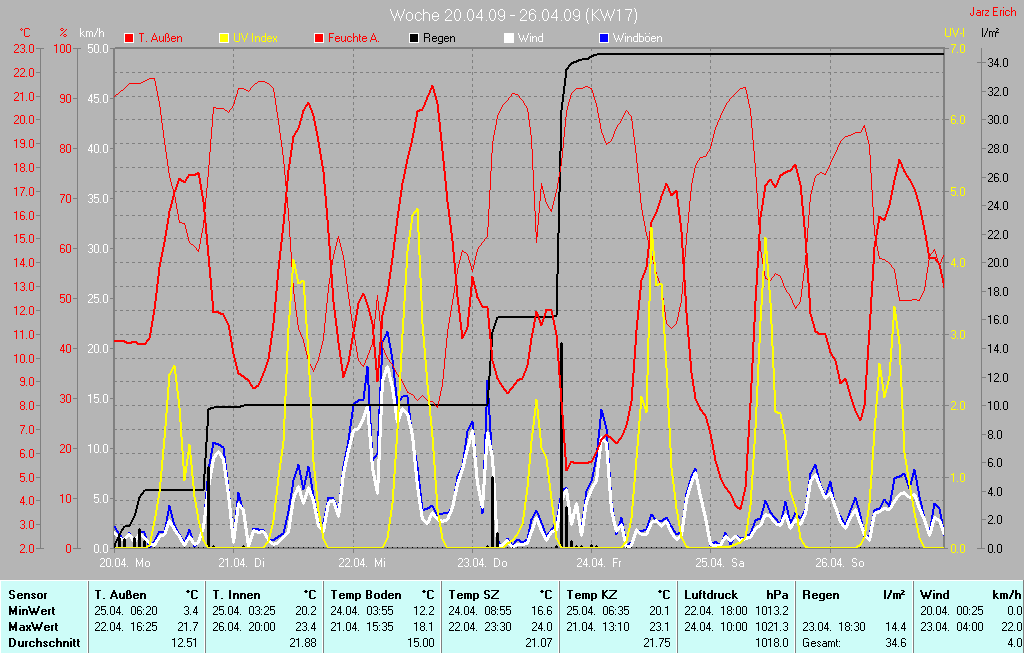Viewport: 1024px width, 653px height.
Task: Click the l/m² axis unit label
Action: click(990, 33)
